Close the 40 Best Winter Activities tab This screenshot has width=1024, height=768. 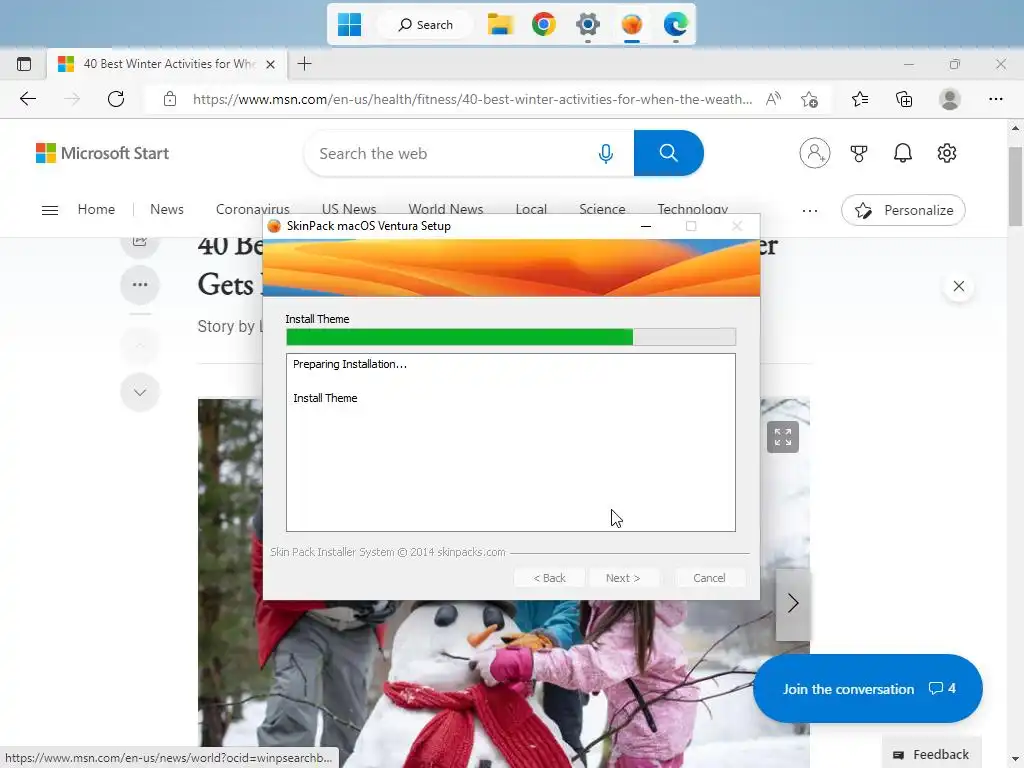270,64
